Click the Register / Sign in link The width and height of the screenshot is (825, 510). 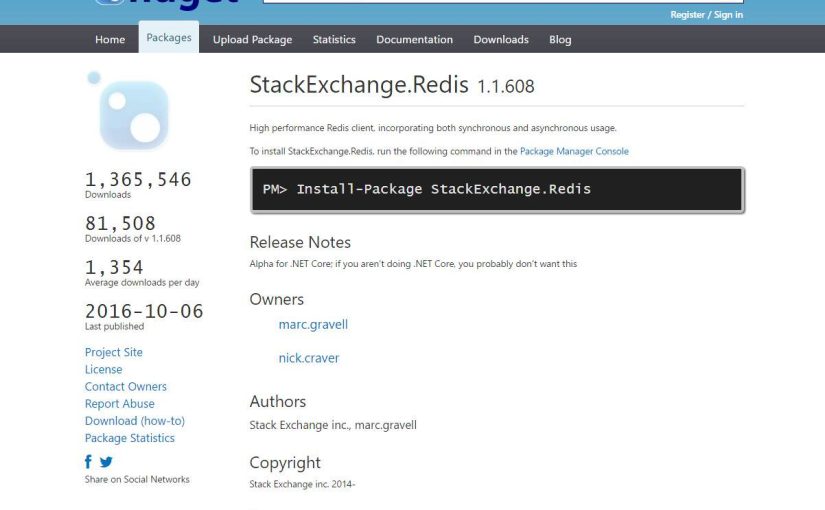point(706,15)
